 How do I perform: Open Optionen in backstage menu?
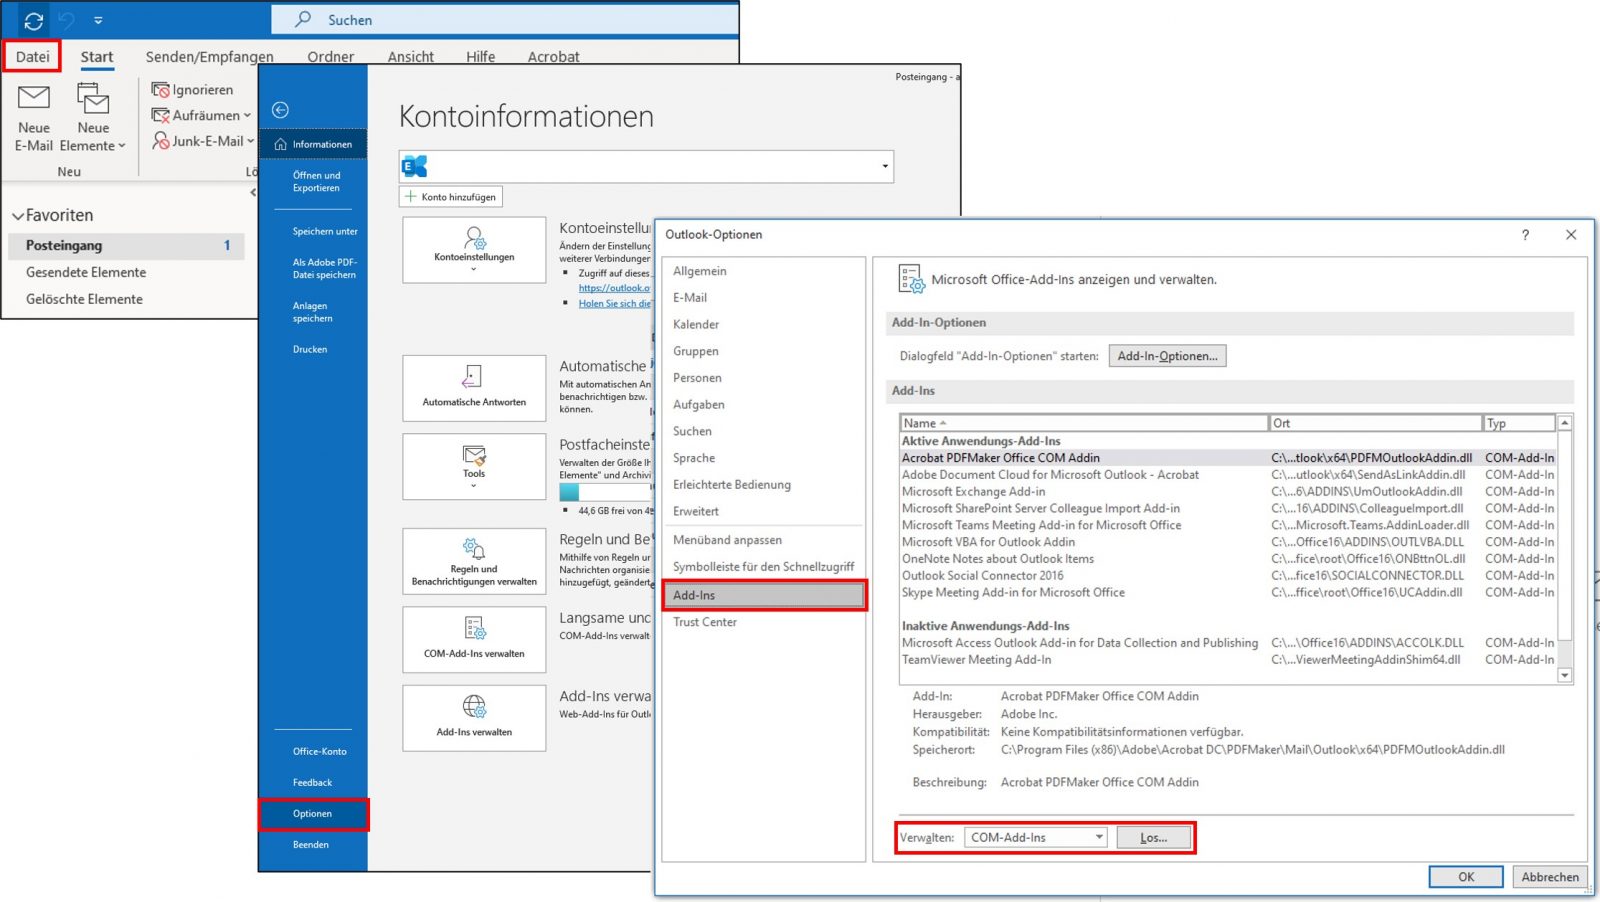(x=313, y=814)
